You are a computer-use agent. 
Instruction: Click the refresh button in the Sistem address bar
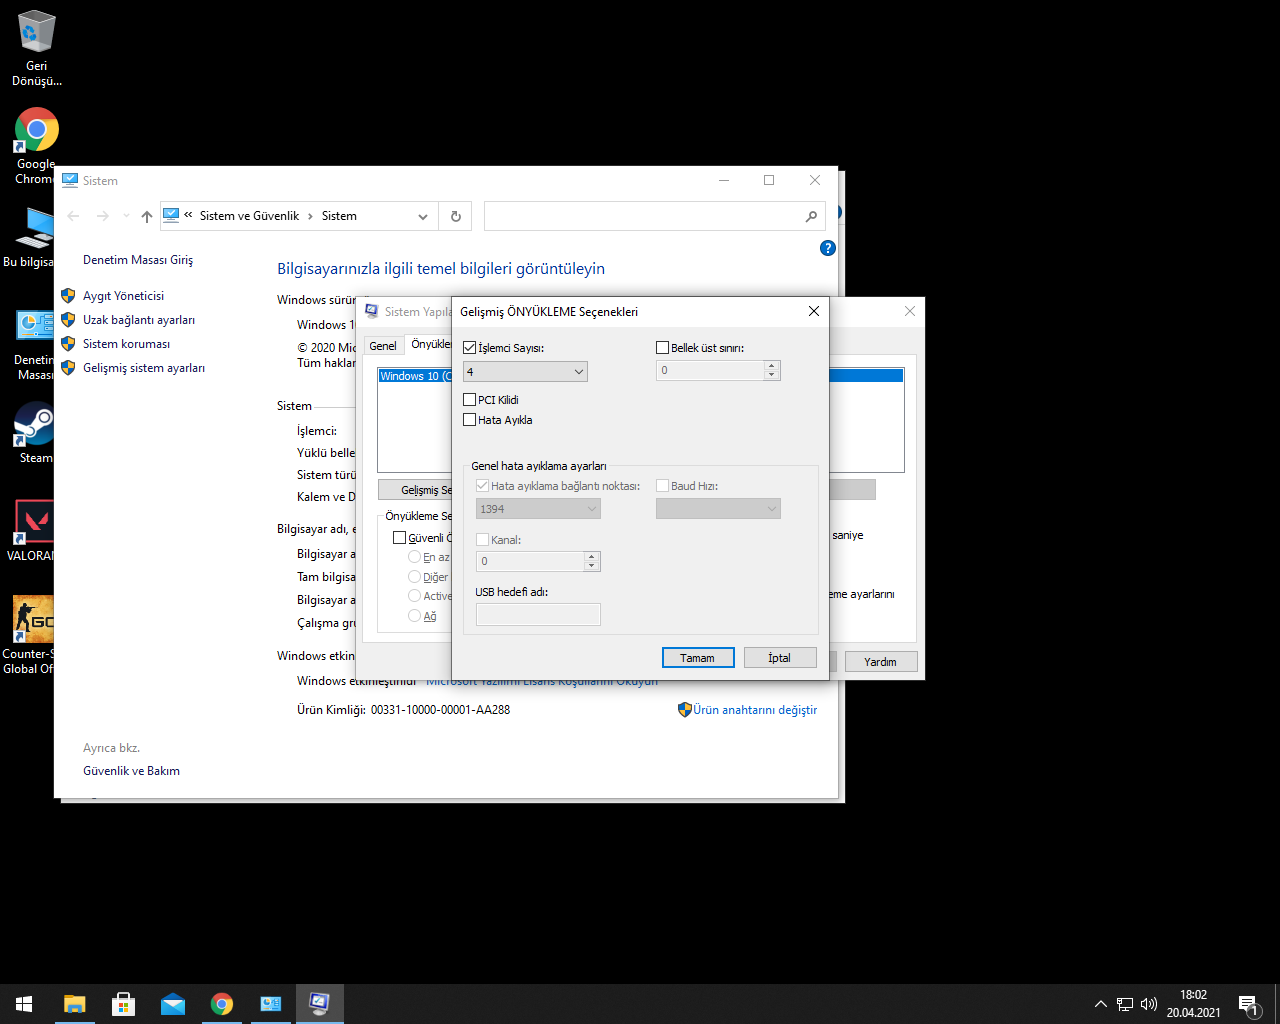point(456,216)
